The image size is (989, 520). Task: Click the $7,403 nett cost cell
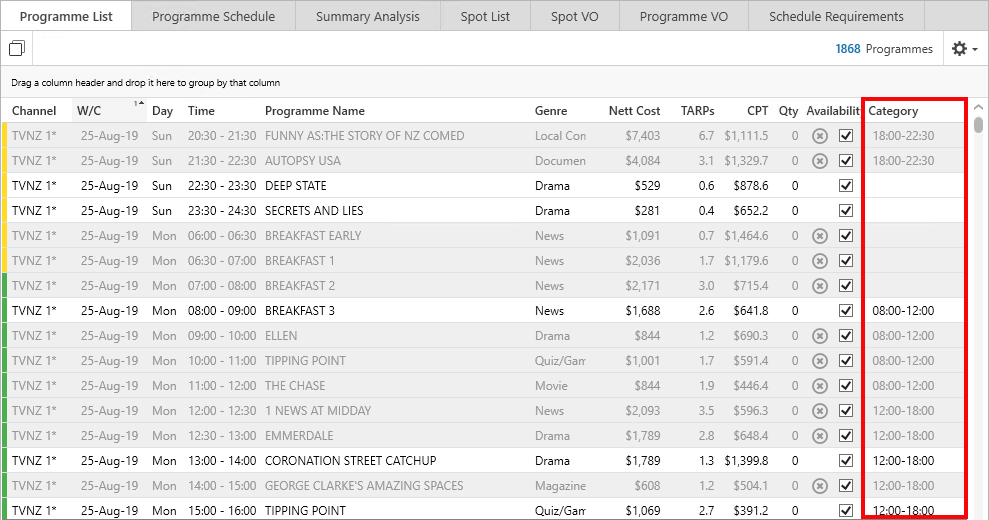point(643,136)
